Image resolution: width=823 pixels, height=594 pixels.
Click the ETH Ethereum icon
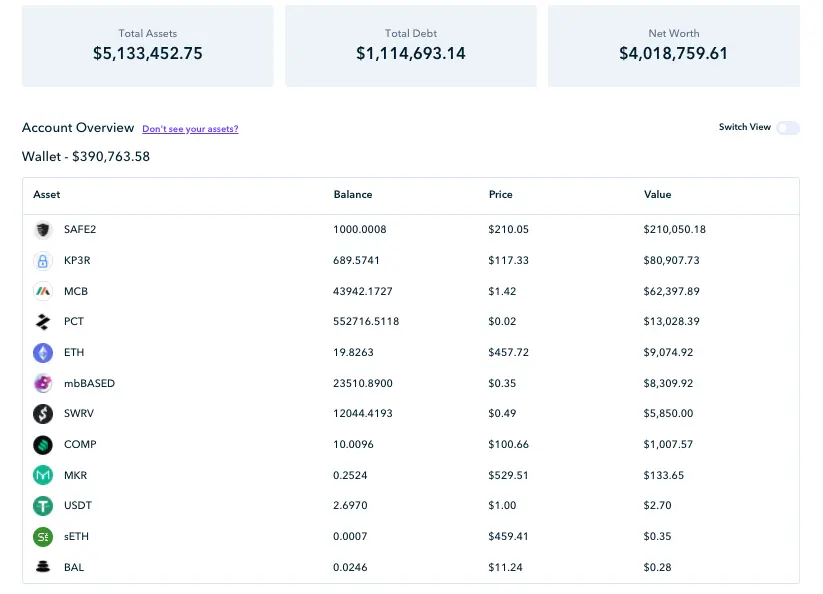coord(43,353)
